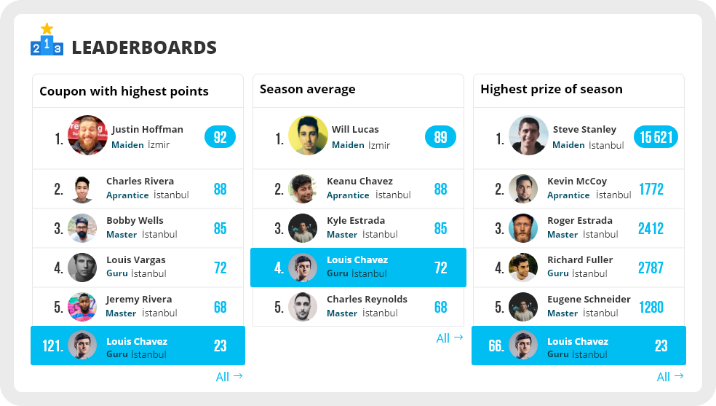The height and width of the screenshot is (406, 716).
Task: Select Steve Stanley's avatar photo
Action: [528, 136]
